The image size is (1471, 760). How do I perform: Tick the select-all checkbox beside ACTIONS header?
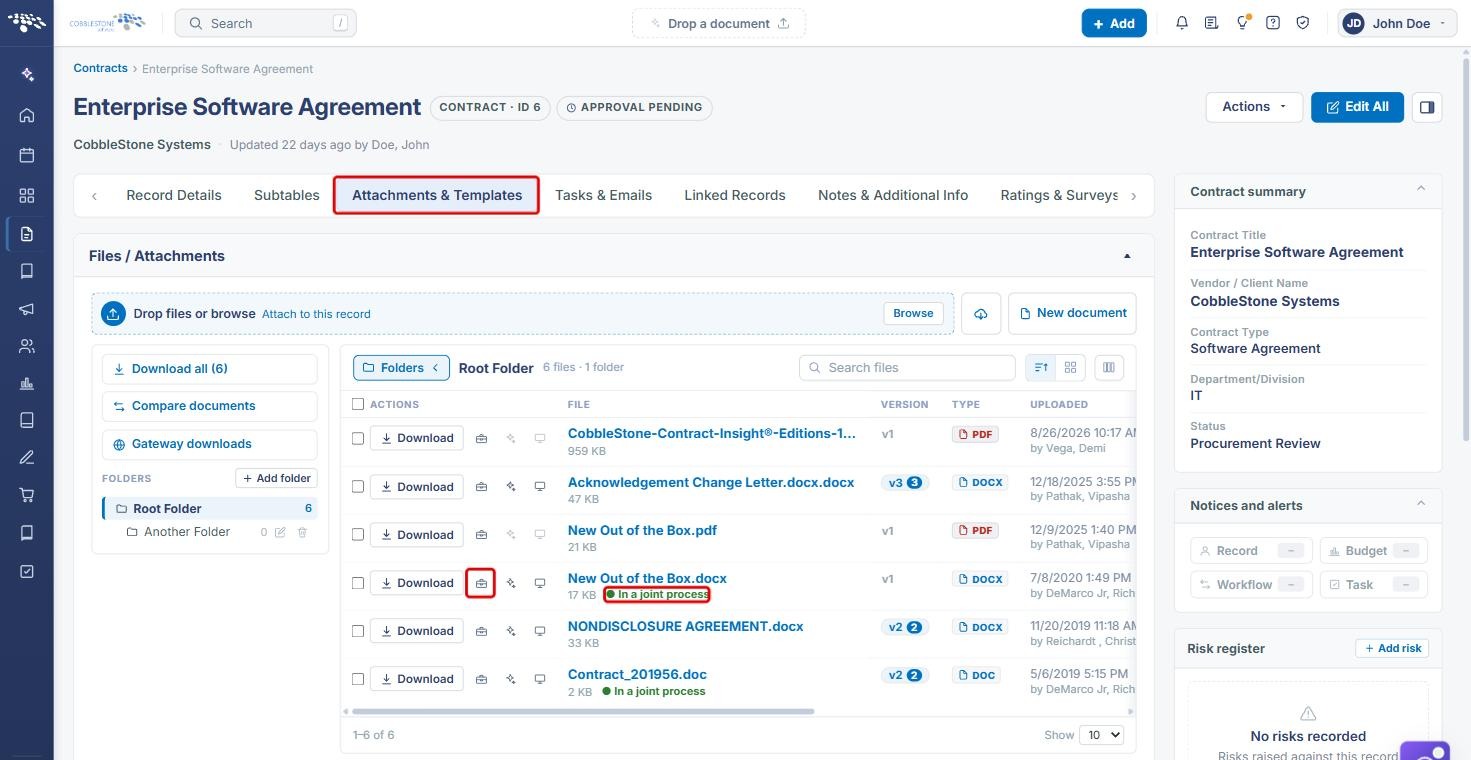click(358, 405)
